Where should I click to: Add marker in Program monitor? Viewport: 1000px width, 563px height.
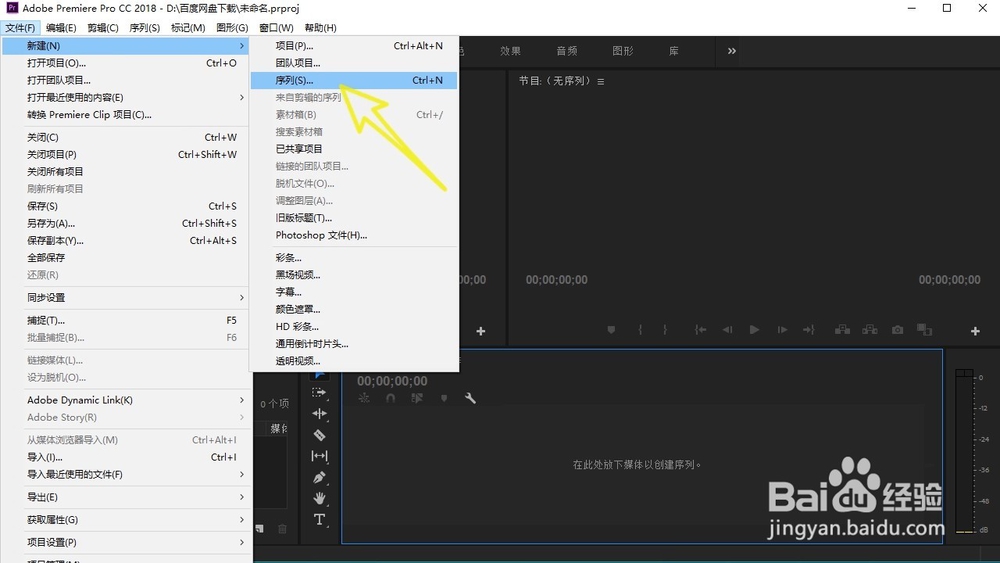[611, 330]
